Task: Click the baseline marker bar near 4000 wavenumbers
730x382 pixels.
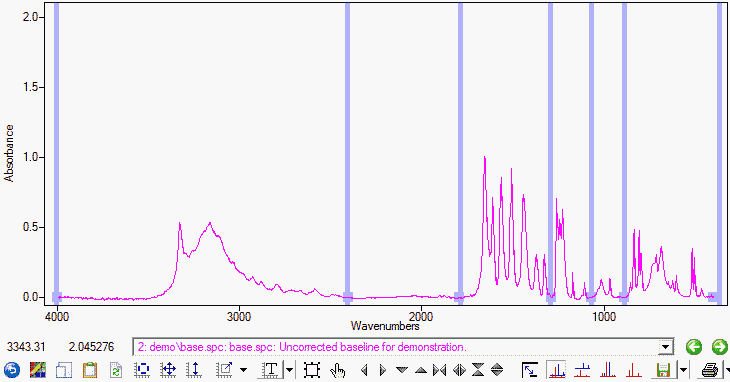Action: (56, 154)
